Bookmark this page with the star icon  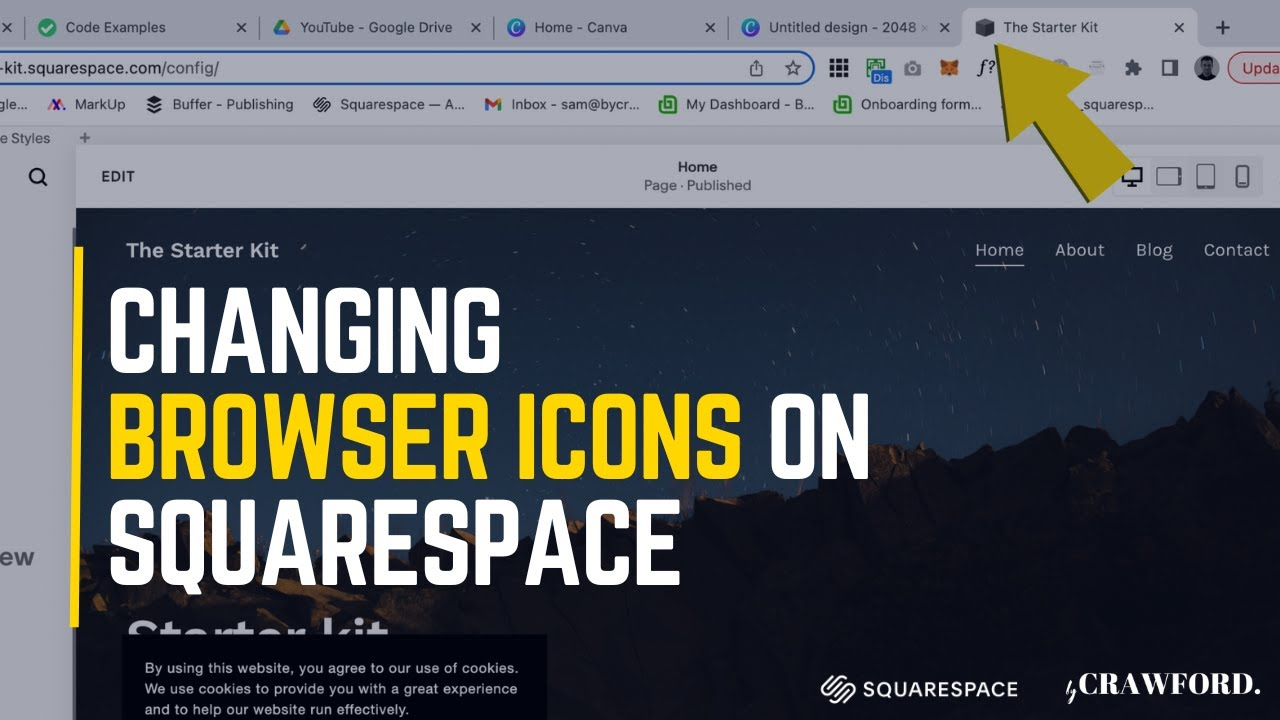coord(793,68)
